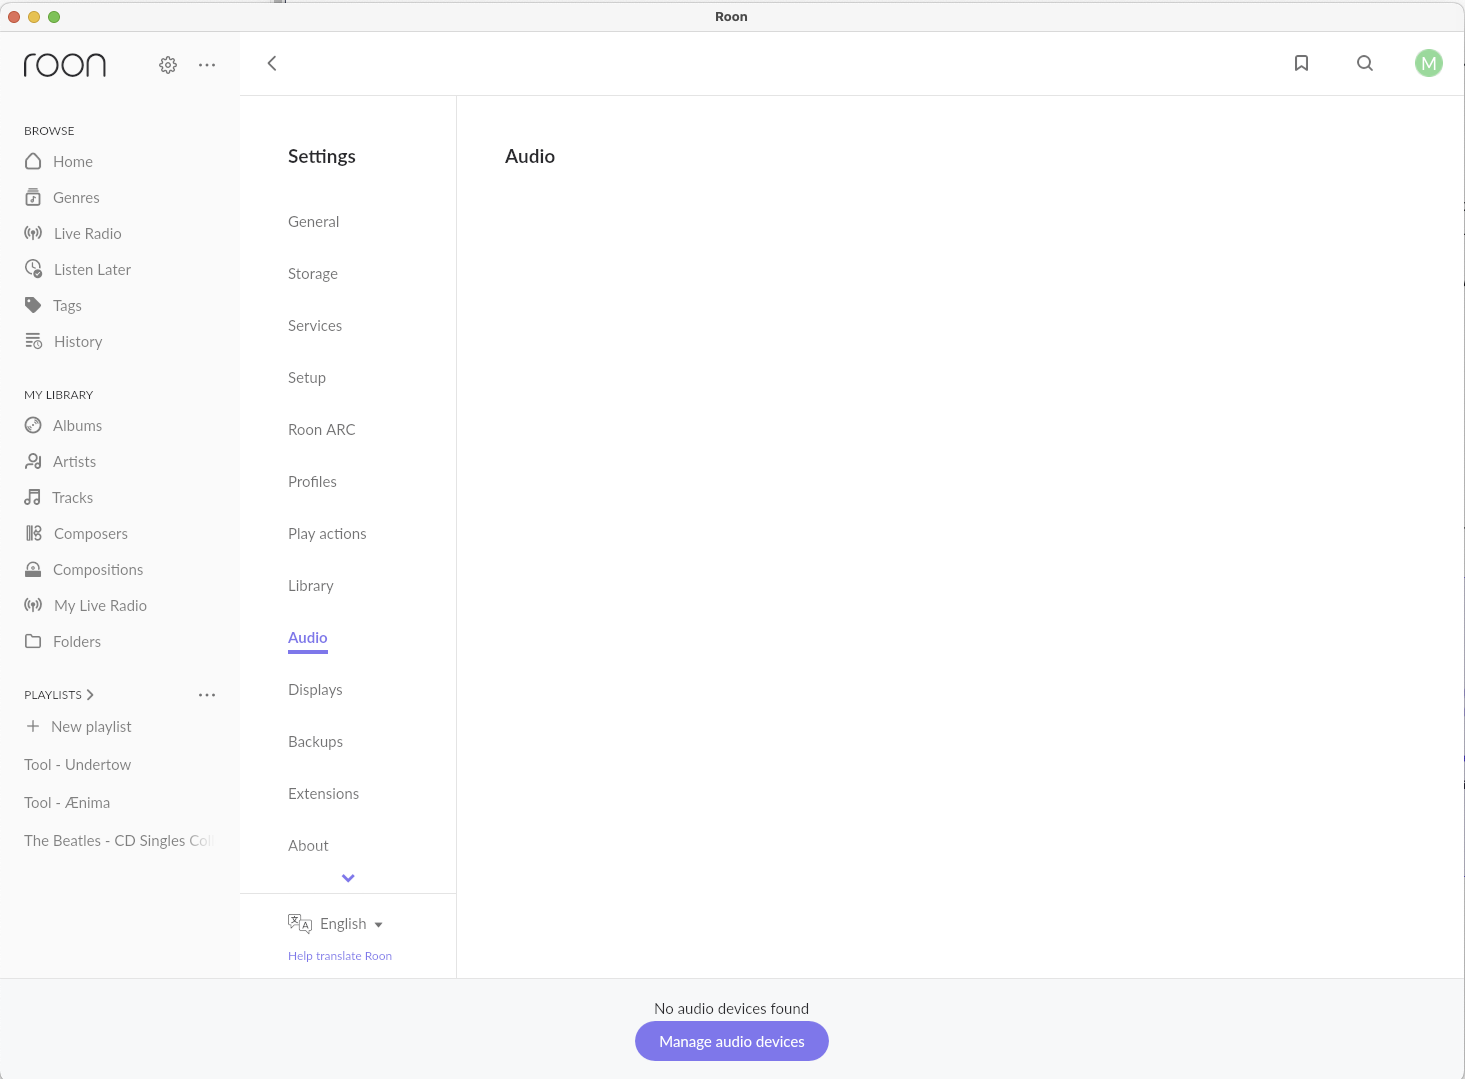Browse Tracks in My Library
Viewport: 1465px width, 1079px height.
[x=72, y=498]
